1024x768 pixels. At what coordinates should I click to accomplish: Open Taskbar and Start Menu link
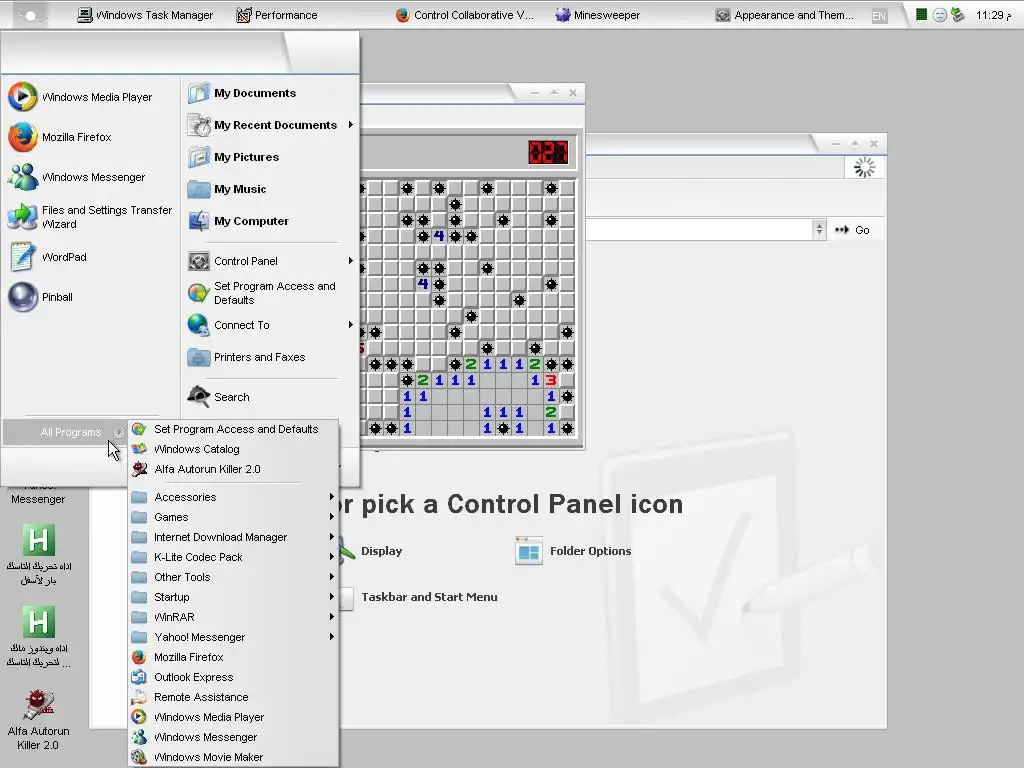pyautogui.click(x=429, y=597)
